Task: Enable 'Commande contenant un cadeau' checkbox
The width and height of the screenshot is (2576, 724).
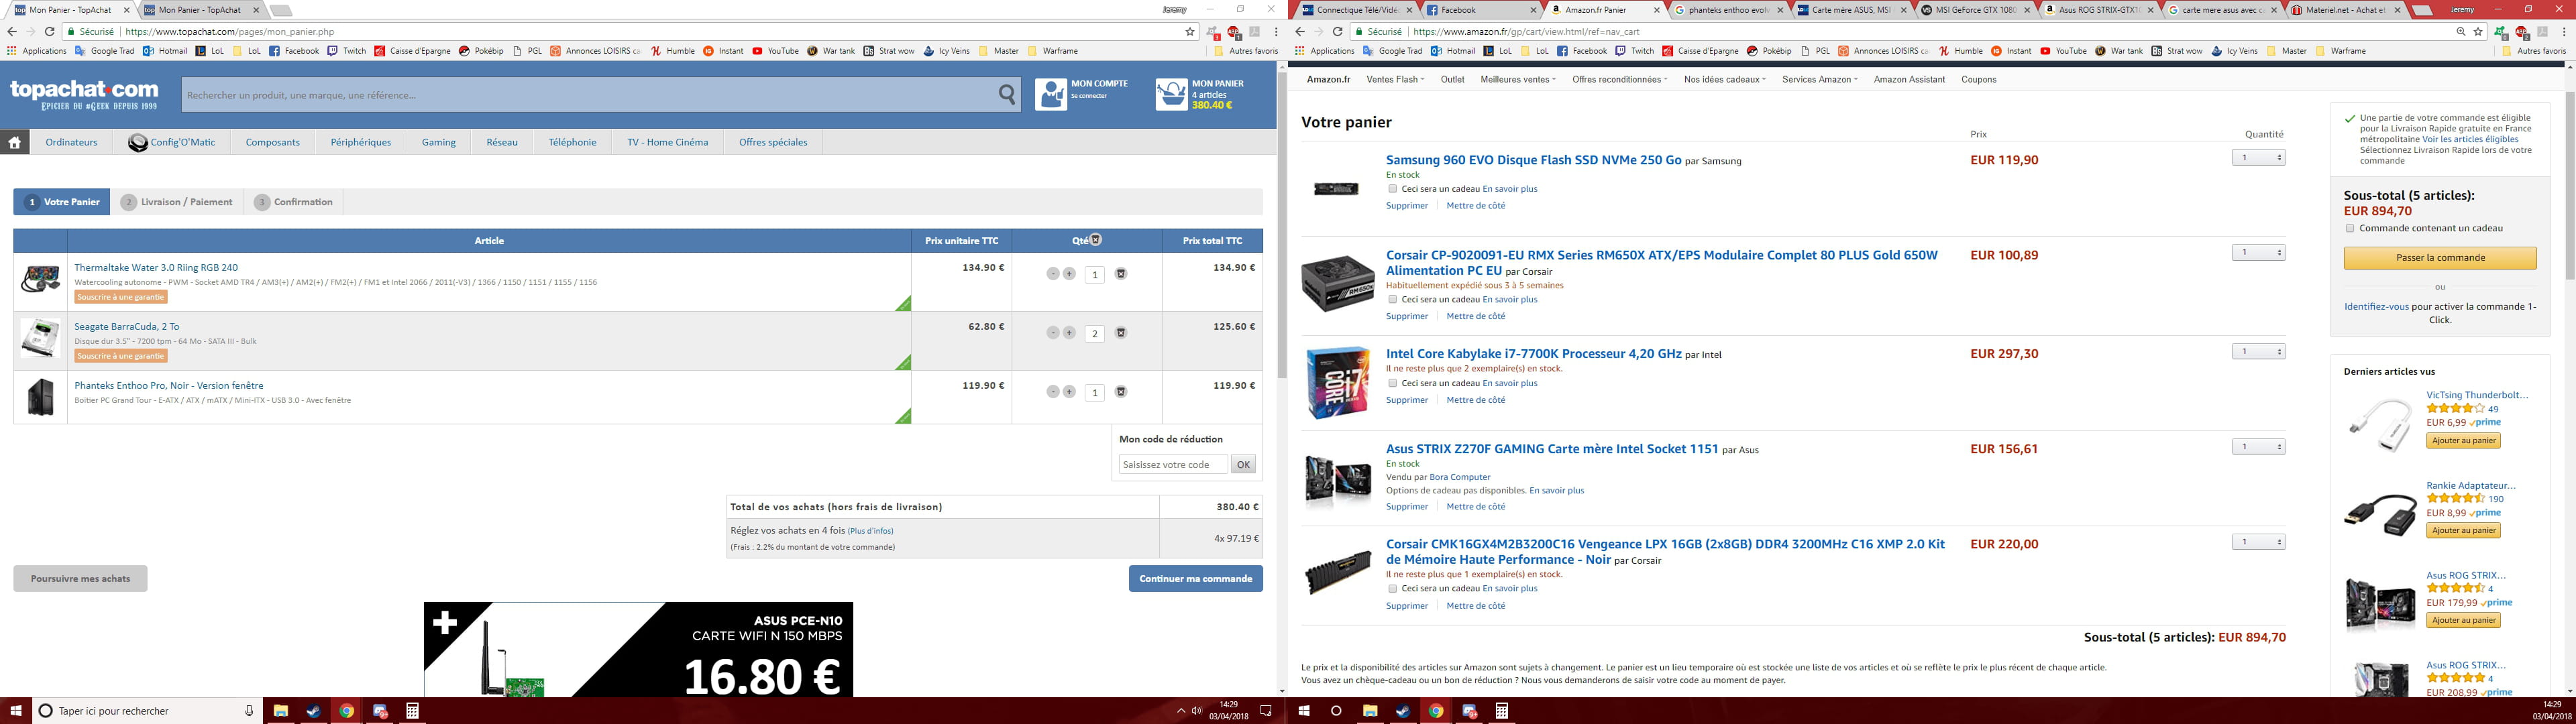Action: tap(2350, 228)
